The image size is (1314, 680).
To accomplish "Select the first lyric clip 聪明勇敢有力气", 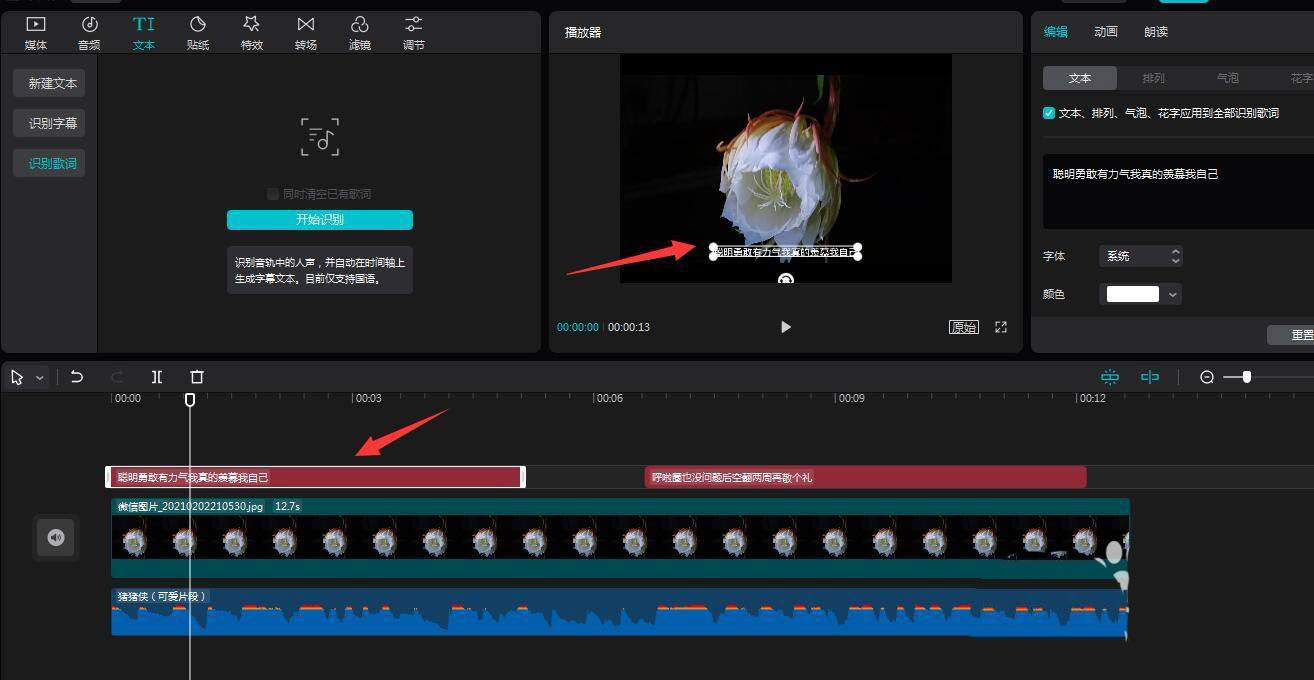I will [x=315, y=477].
